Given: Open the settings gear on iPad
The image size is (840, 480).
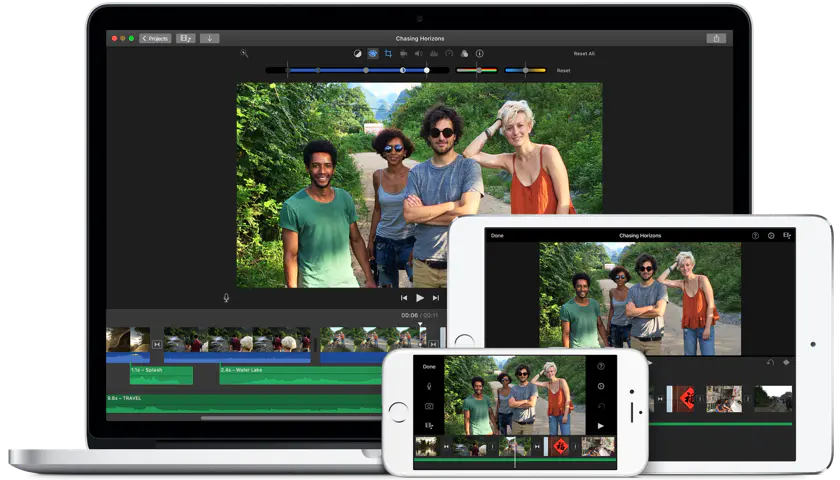Looking at the screenshot, I should click(771, 236).
